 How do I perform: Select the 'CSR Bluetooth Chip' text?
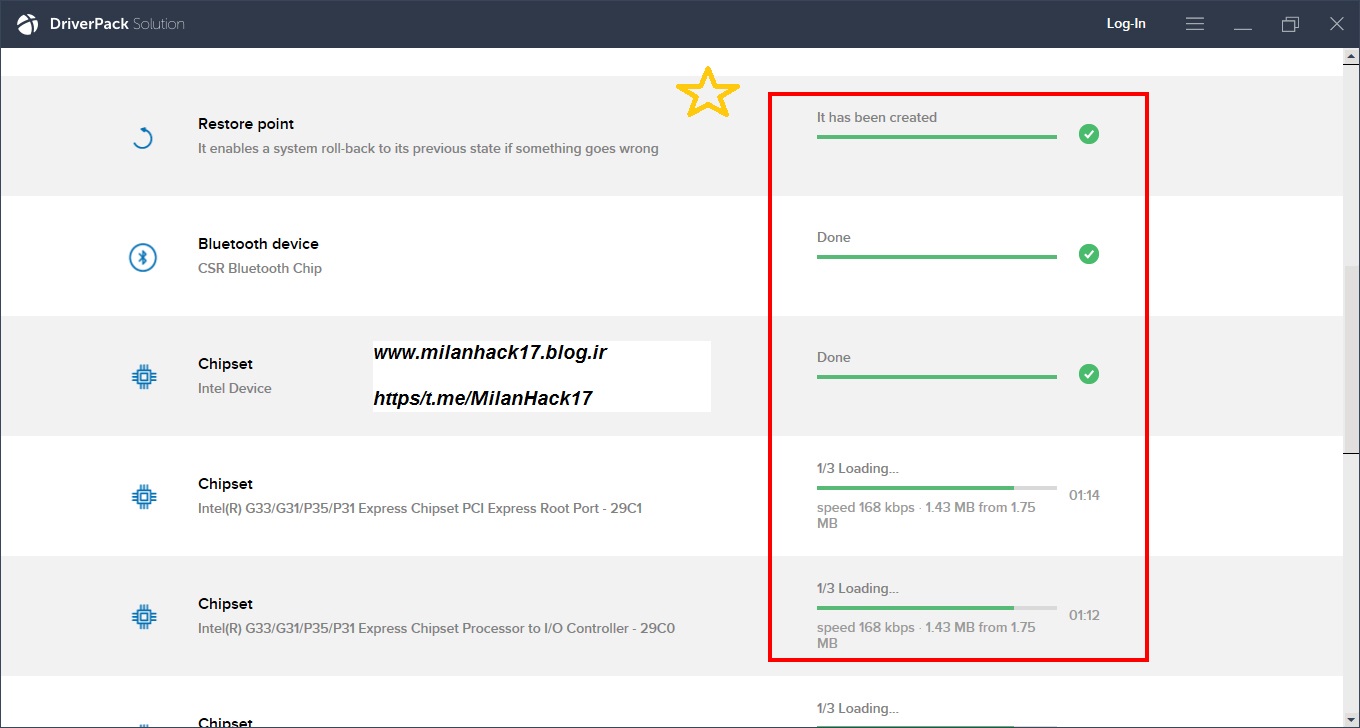(260, 268)
